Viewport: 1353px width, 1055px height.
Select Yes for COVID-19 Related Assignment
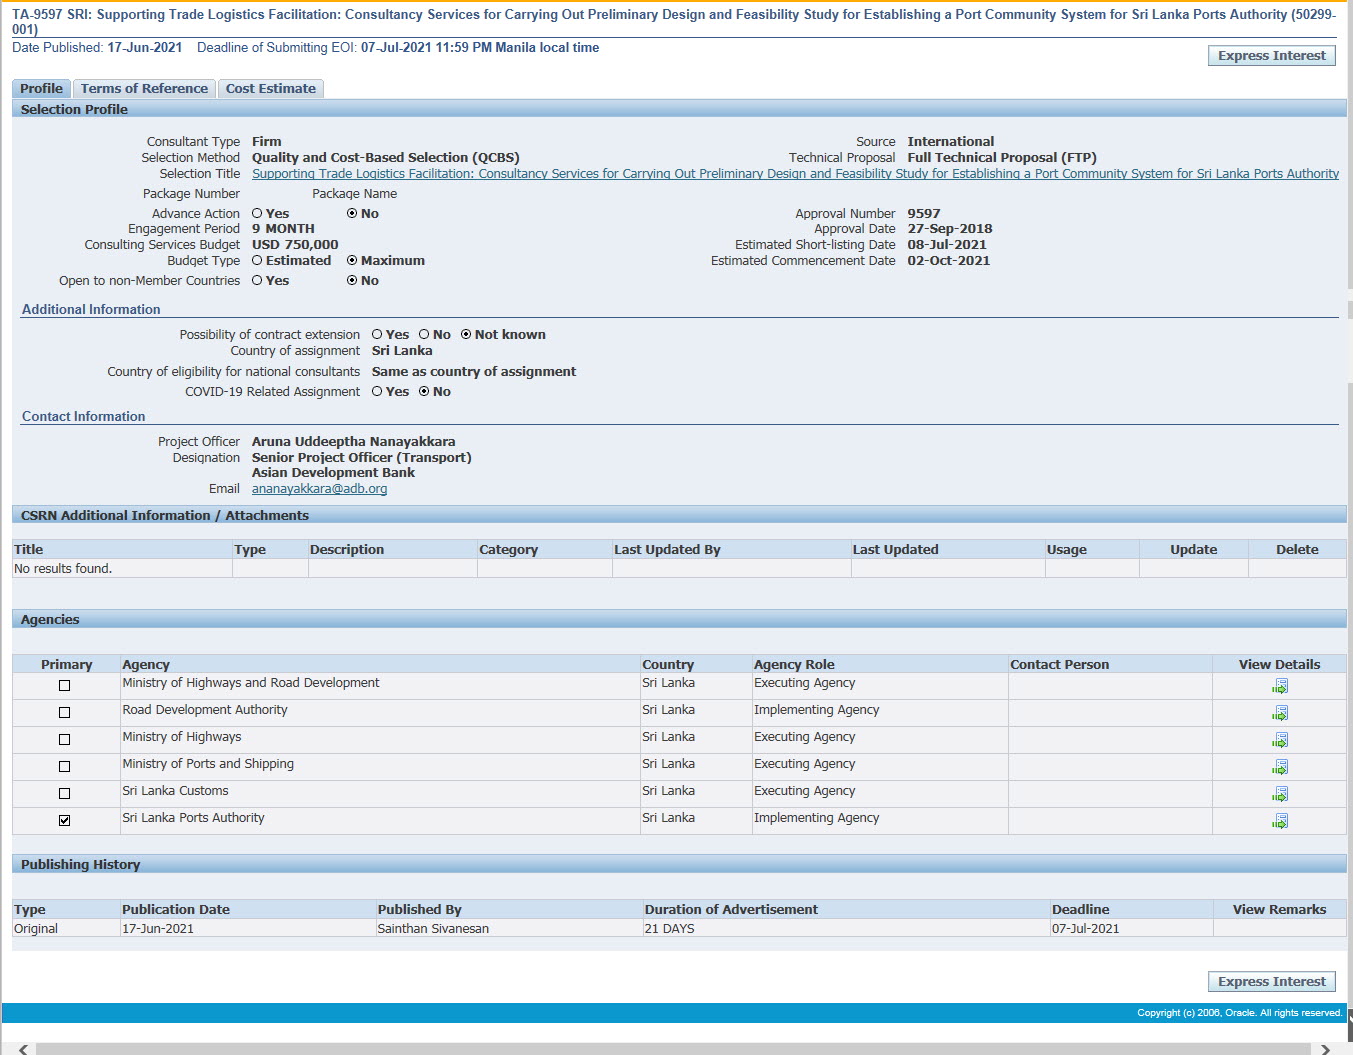coord(377,391)
